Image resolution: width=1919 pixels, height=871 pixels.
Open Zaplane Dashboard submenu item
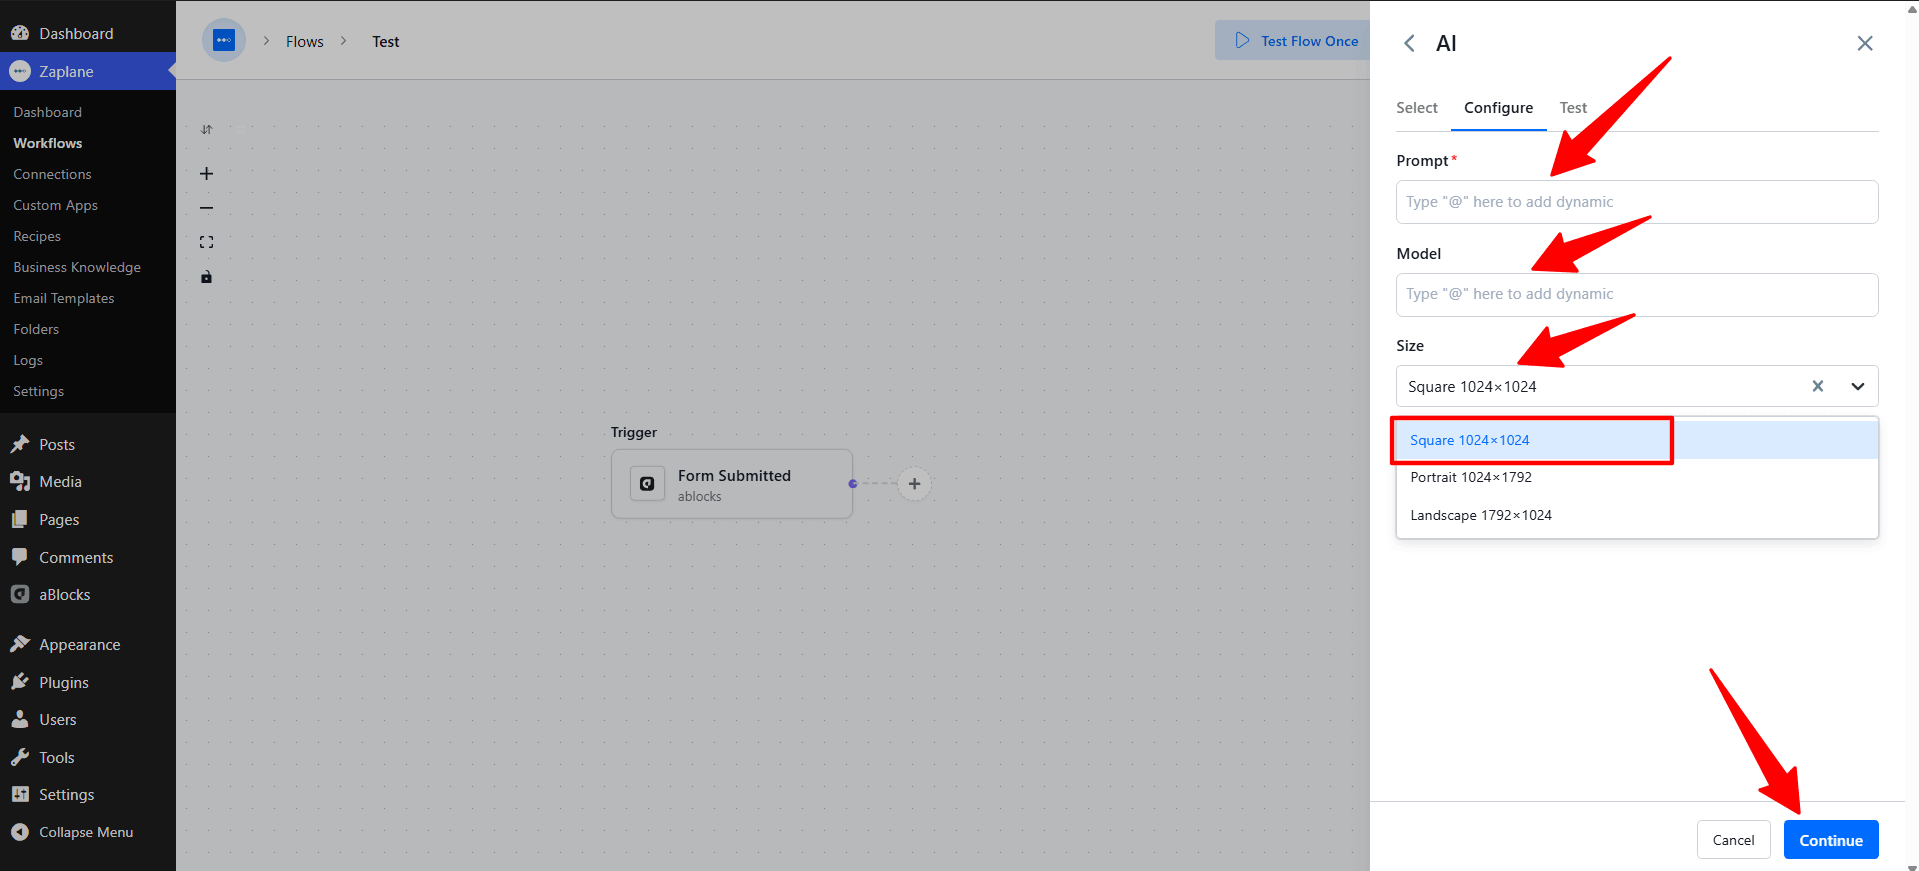(x=48, y=112)
